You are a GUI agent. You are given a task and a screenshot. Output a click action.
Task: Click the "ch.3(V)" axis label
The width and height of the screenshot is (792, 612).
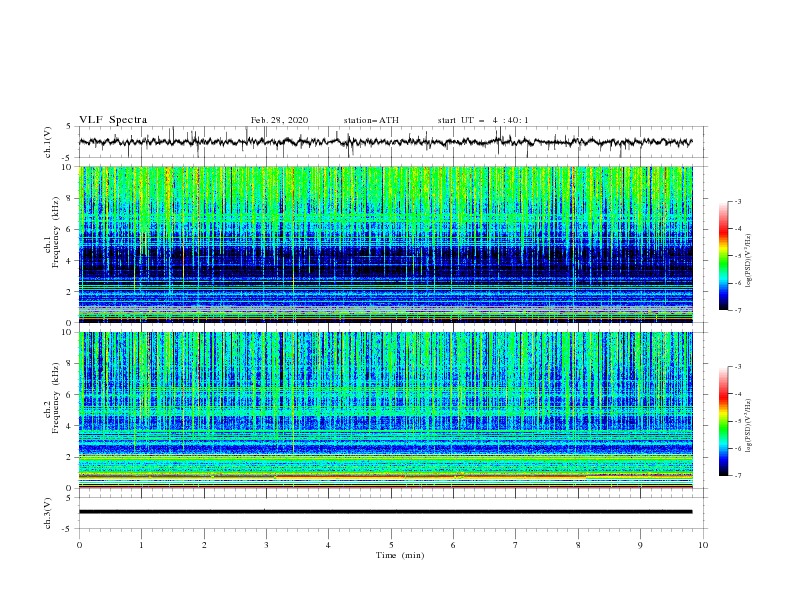click(48, 513)
